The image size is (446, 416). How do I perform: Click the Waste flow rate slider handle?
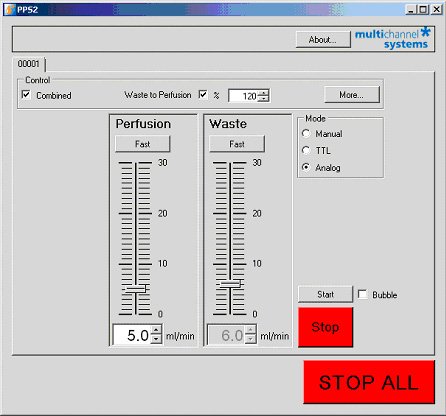(x=230, y=284)
